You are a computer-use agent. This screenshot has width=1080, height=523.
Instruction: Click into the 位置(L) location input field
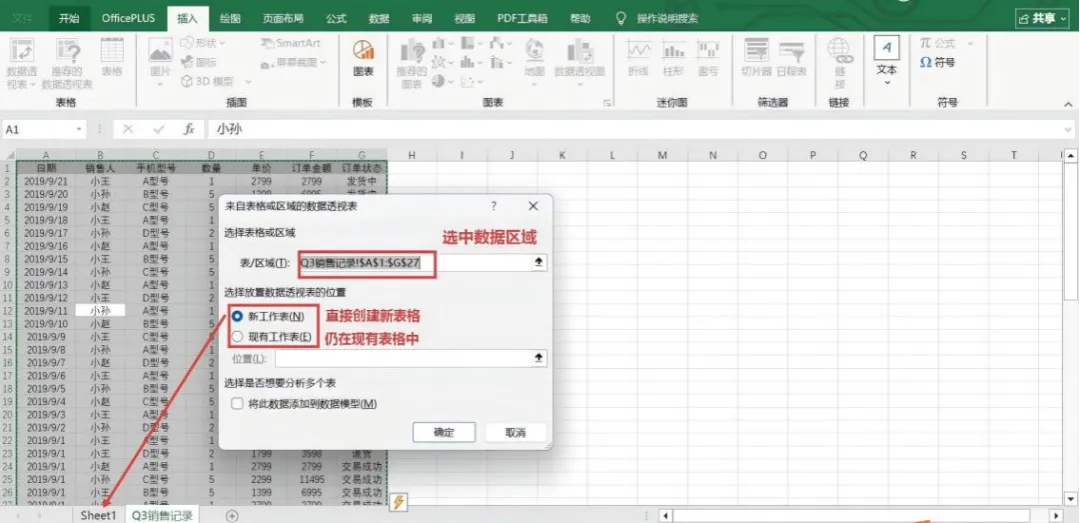[x=403, y=358]
